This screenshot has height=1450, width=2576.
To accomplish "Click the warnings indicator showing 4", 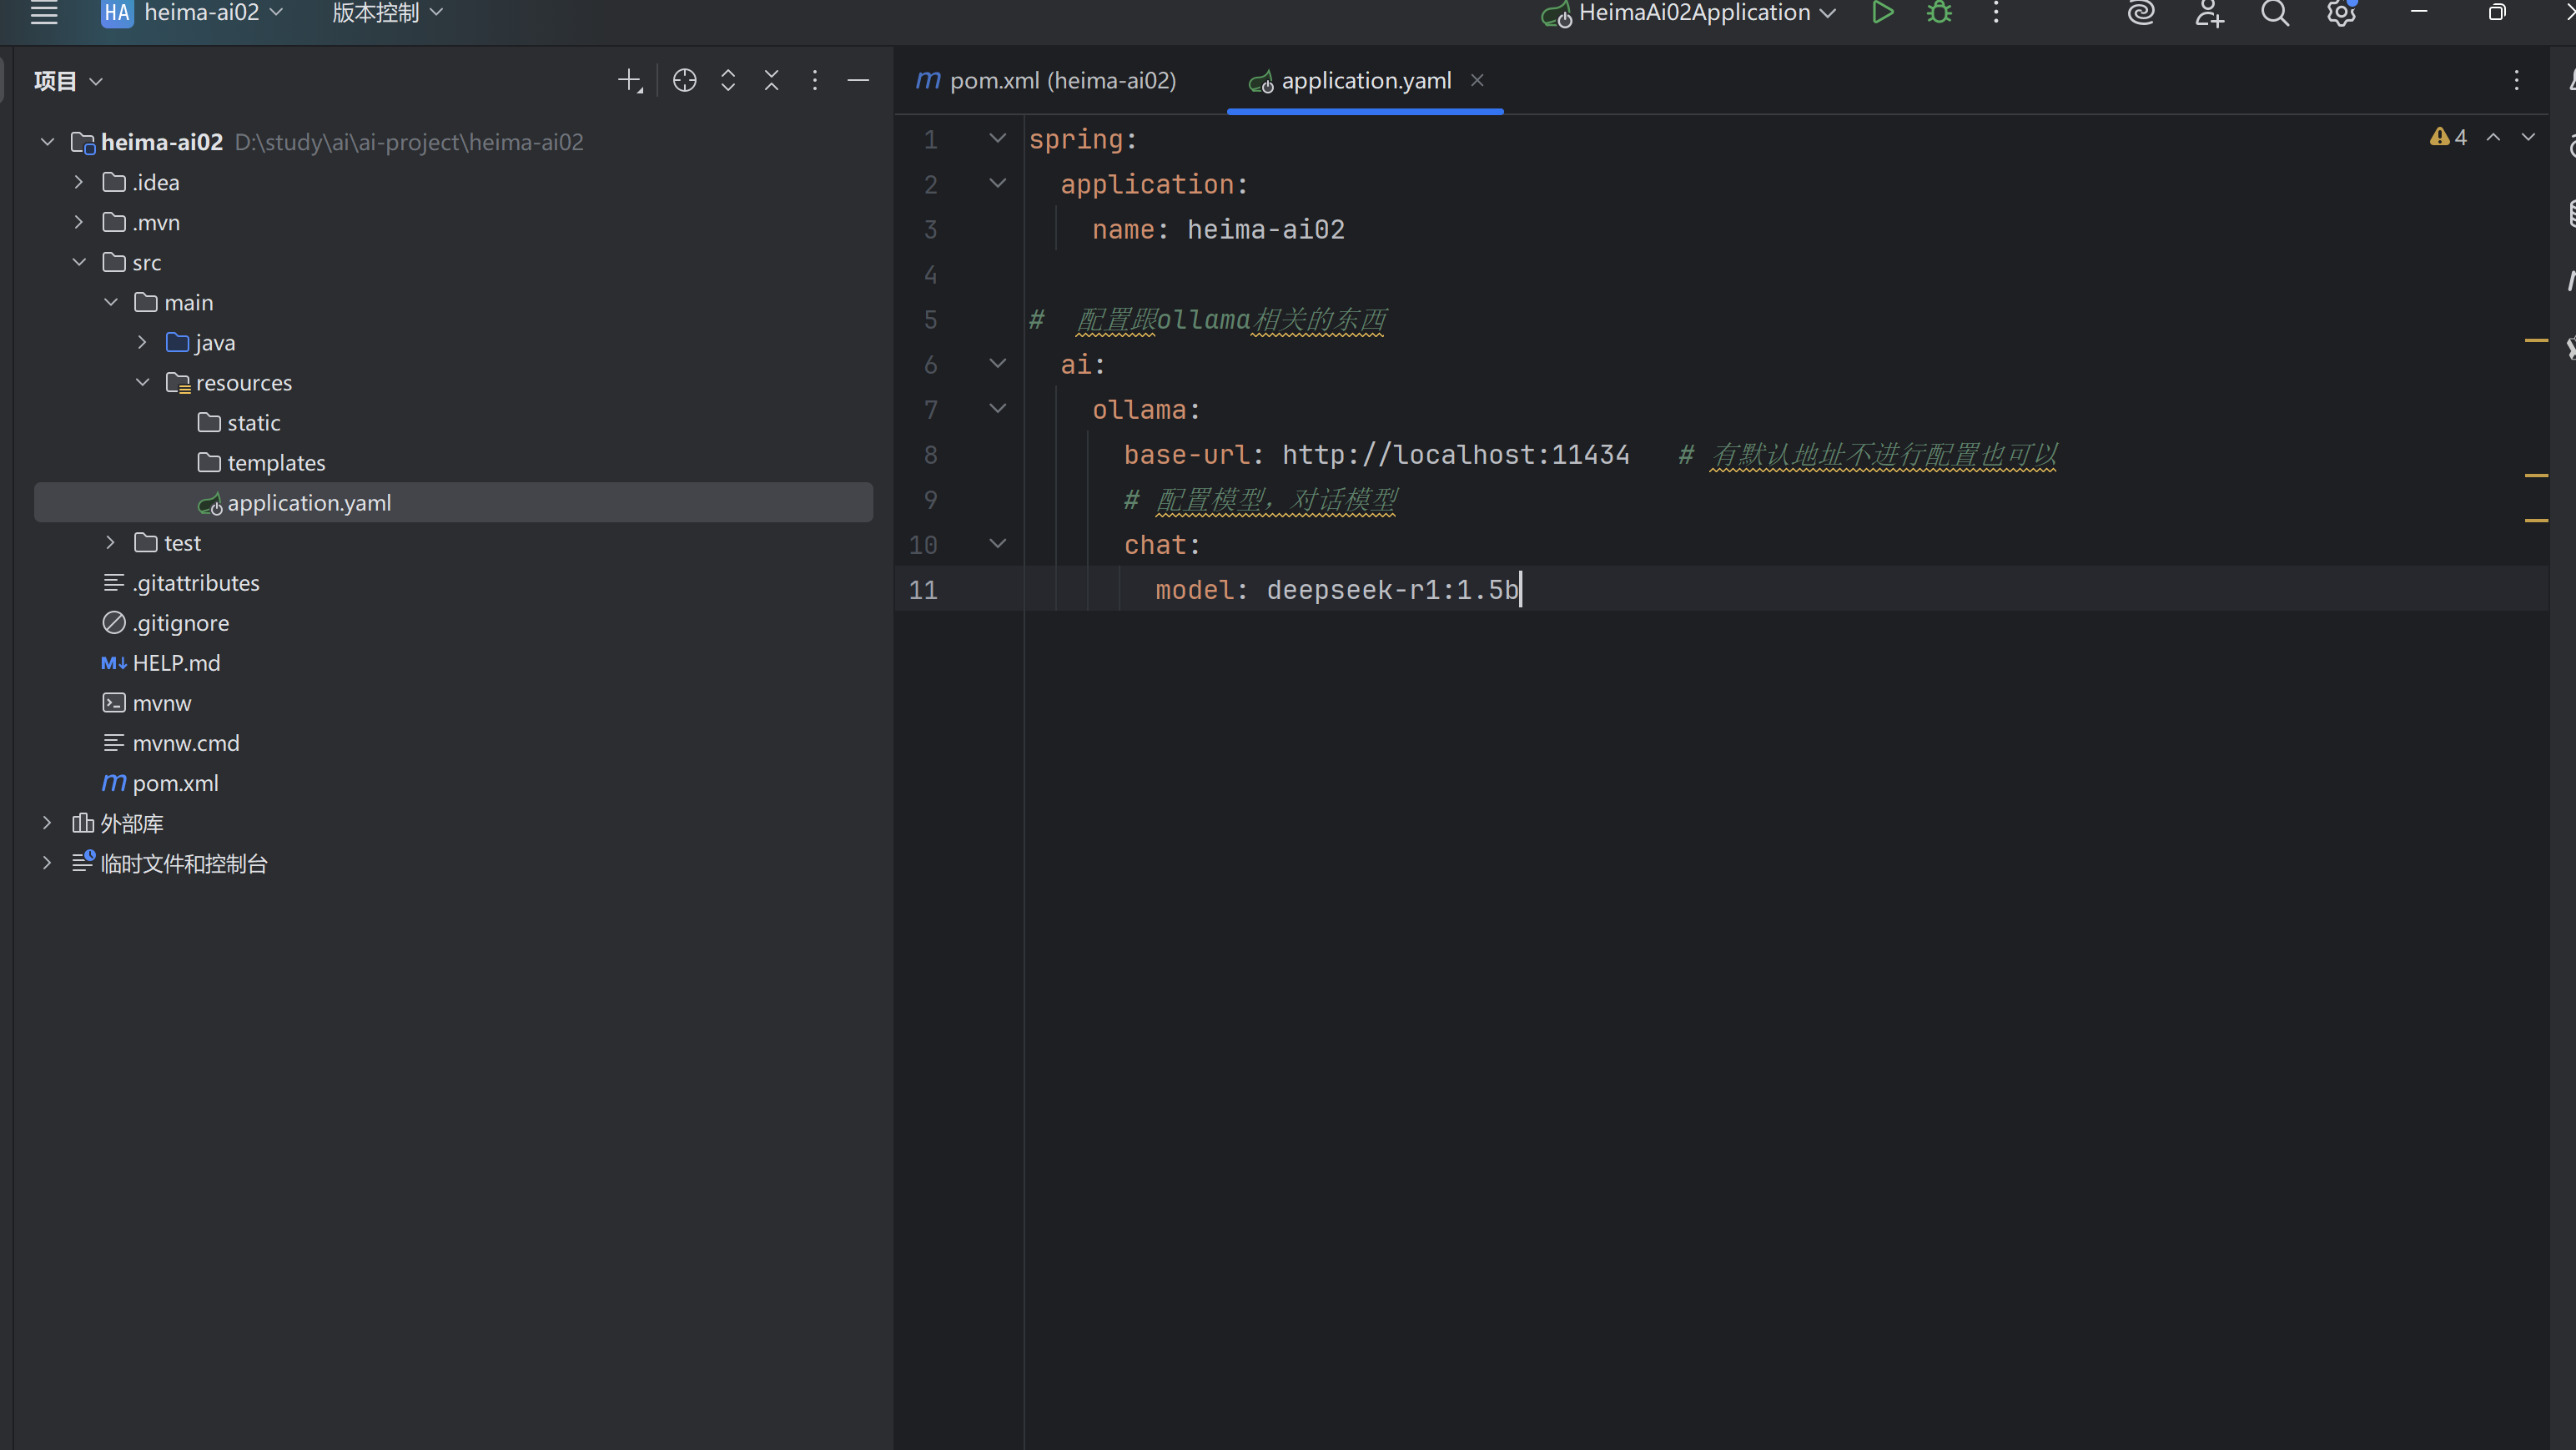I will [2449, 138].
